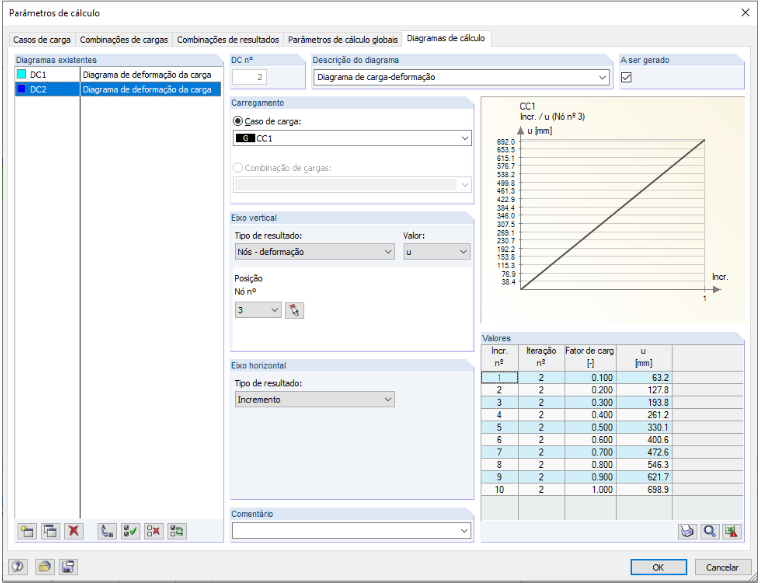760x583 pixels.
Task: Click the save floppy disk icon
Action: click(68, 567)
